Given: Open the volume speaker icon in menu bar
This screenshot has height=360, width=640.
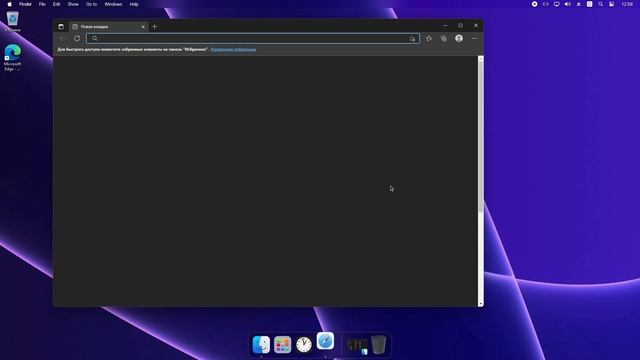Looking at the screenshot, I should [567, 4].
